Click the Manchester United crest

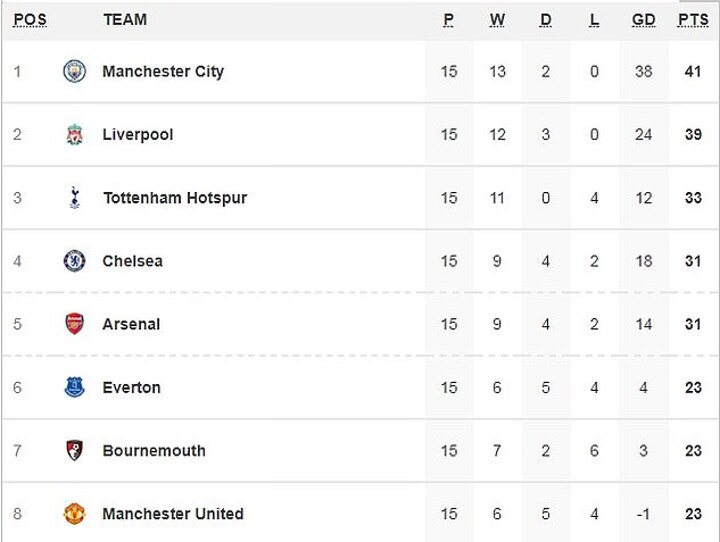74,514
